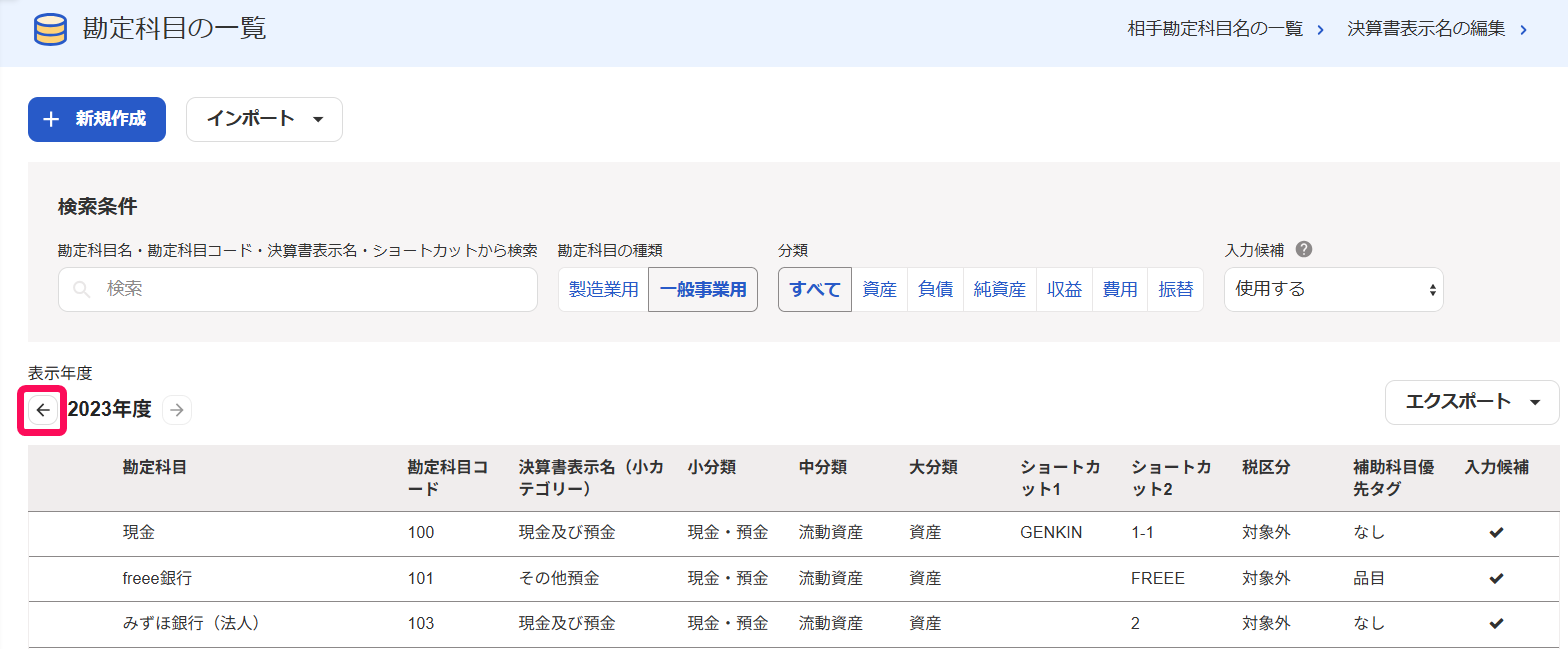The width and height of the screenshot is (1568, 649).
Task: Click 中分類 column header
Action: 823,467
